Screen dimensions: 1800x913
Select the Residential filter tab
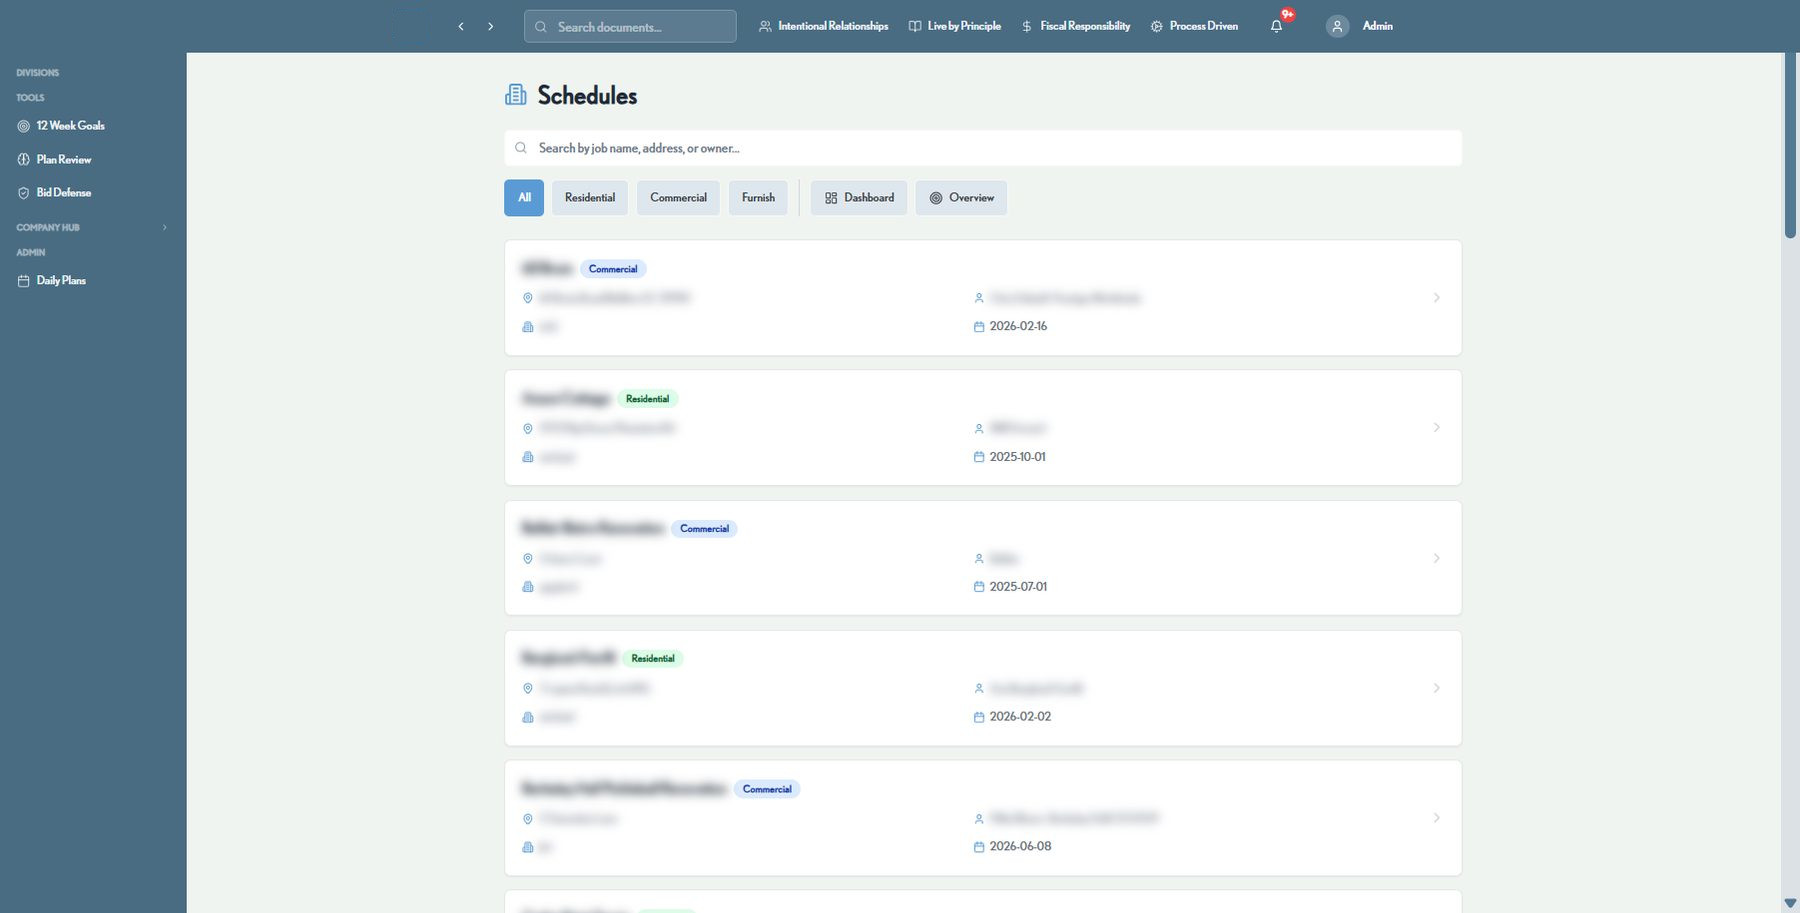pos(590,198)
